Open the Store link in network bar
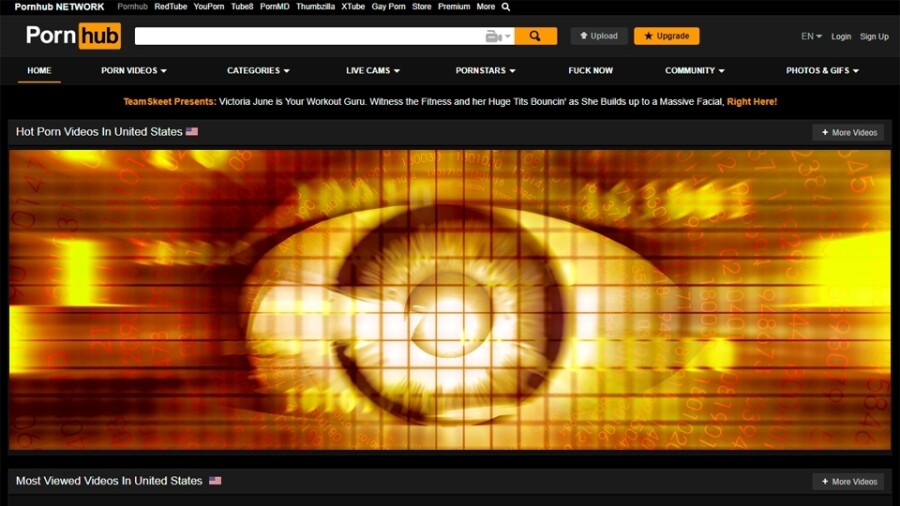 tap(422, 7)
